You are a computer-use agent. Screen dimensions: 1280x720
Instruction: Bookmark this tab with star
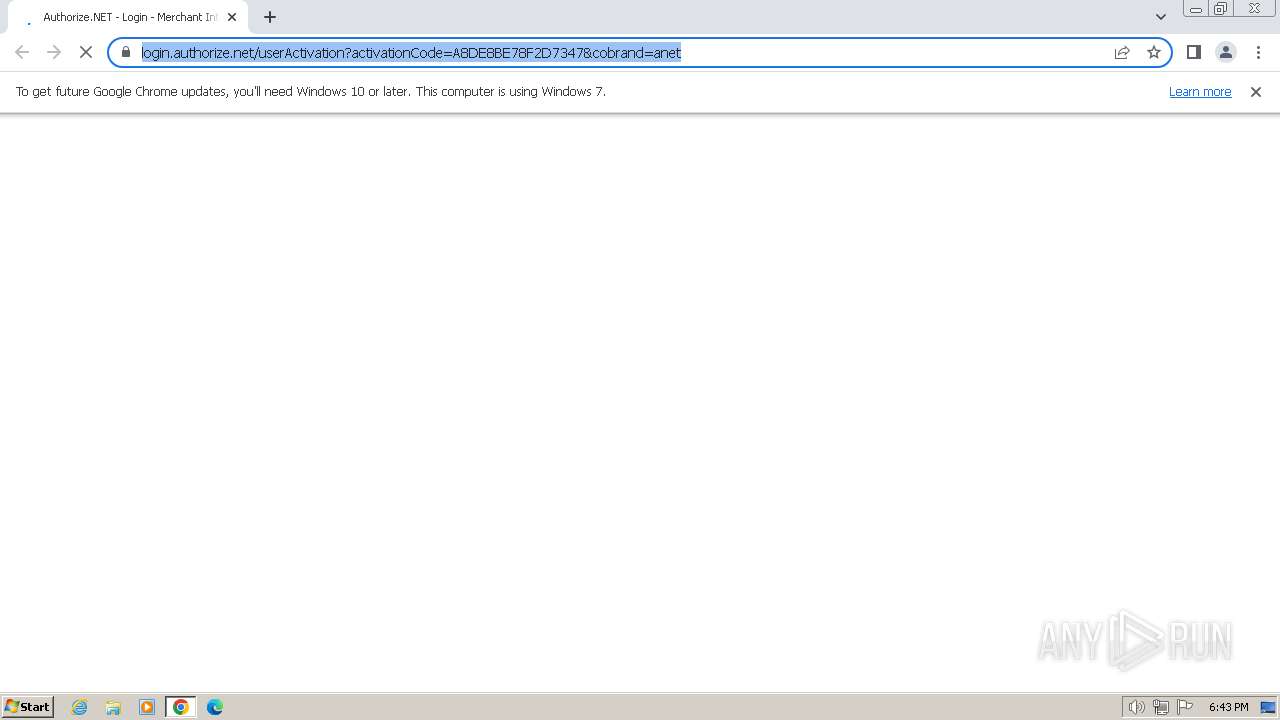coord(1154,52)
